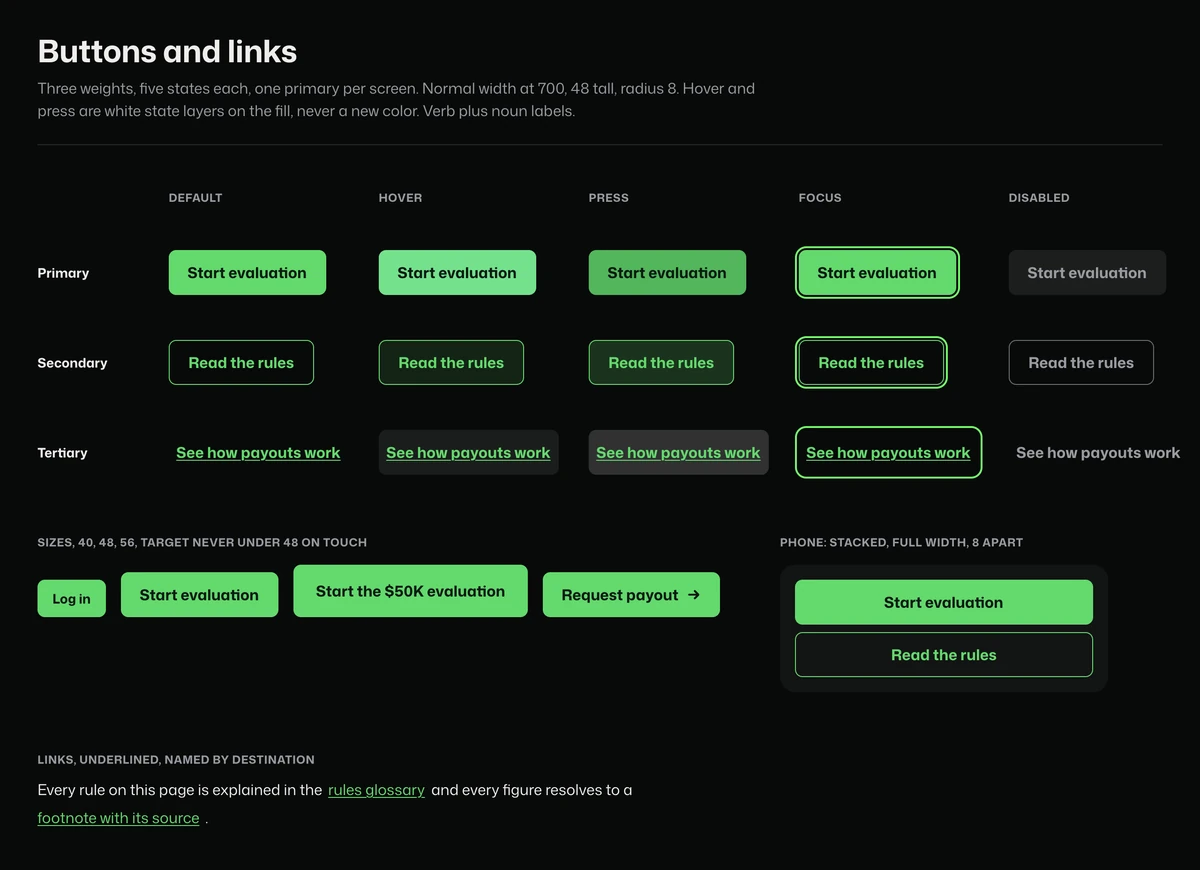Click the Secondary row label
Image resolution: width=1200 pixels, height=870 pixels.
click(72, 362)
